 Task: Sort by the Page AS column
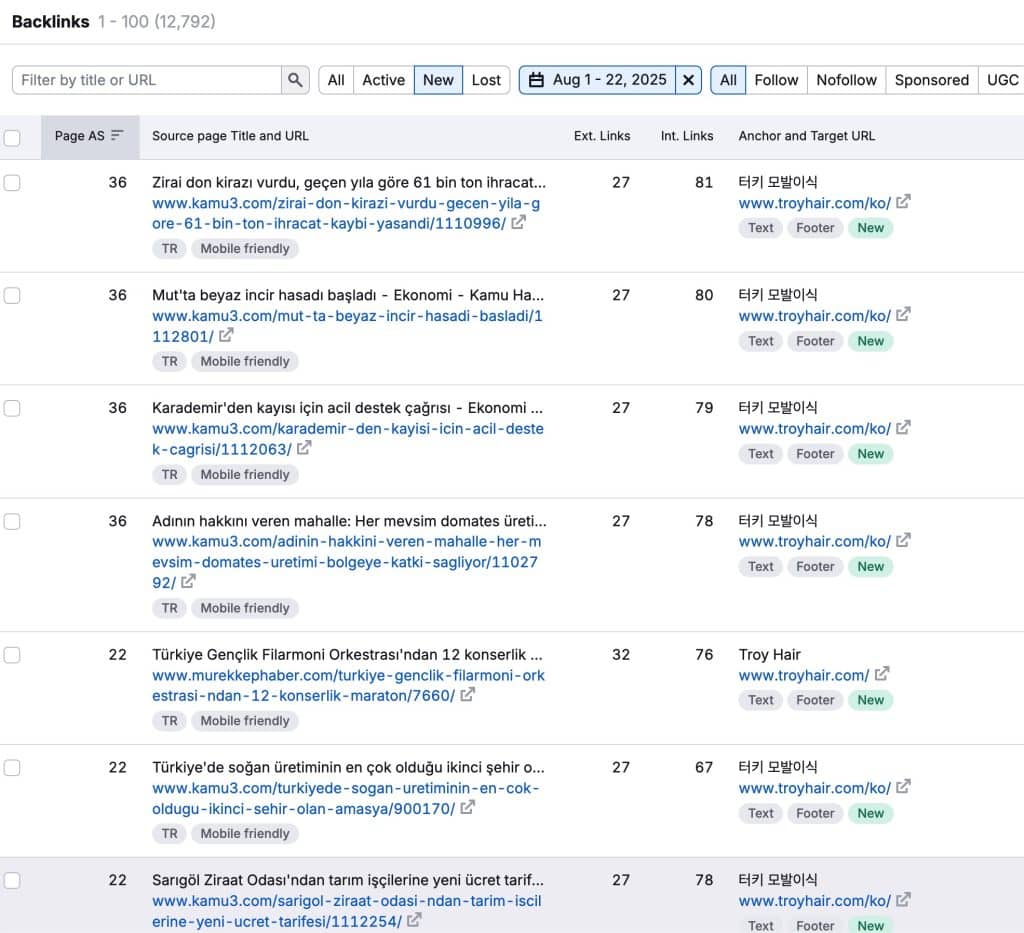[x=89, y=136]
